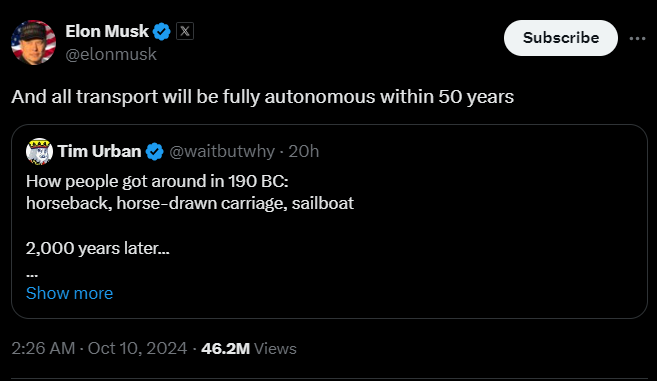657x381 pixels.
Task: Open Tim Urban's avatar in quoted post
Action: tap(39, 151)
